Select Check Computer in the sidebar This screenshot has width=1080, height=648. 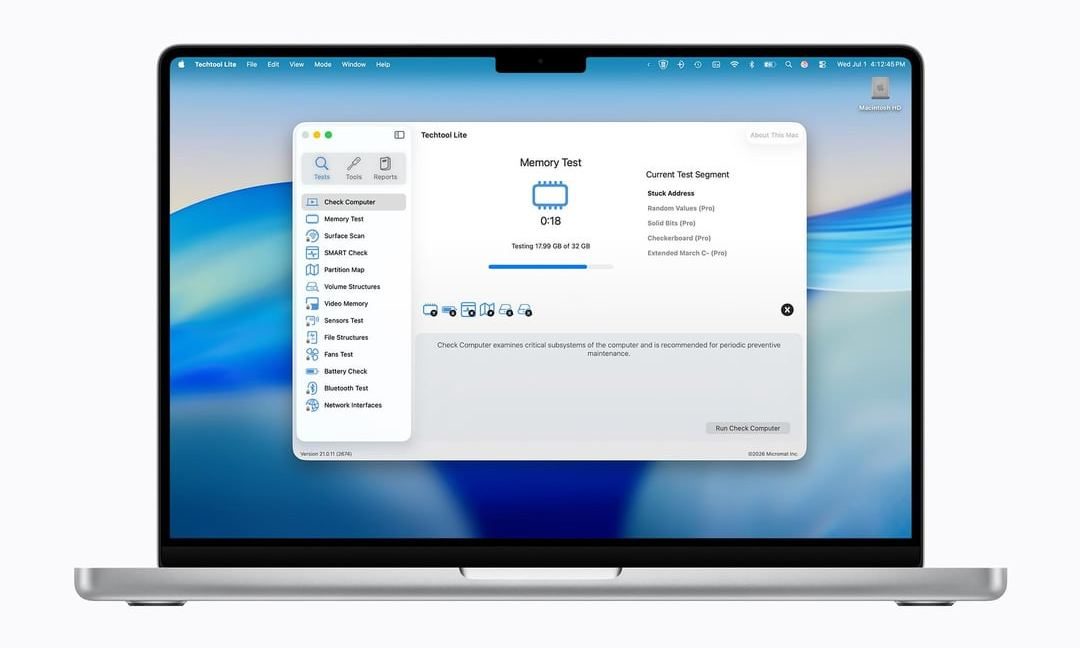(x=353, y=202)
